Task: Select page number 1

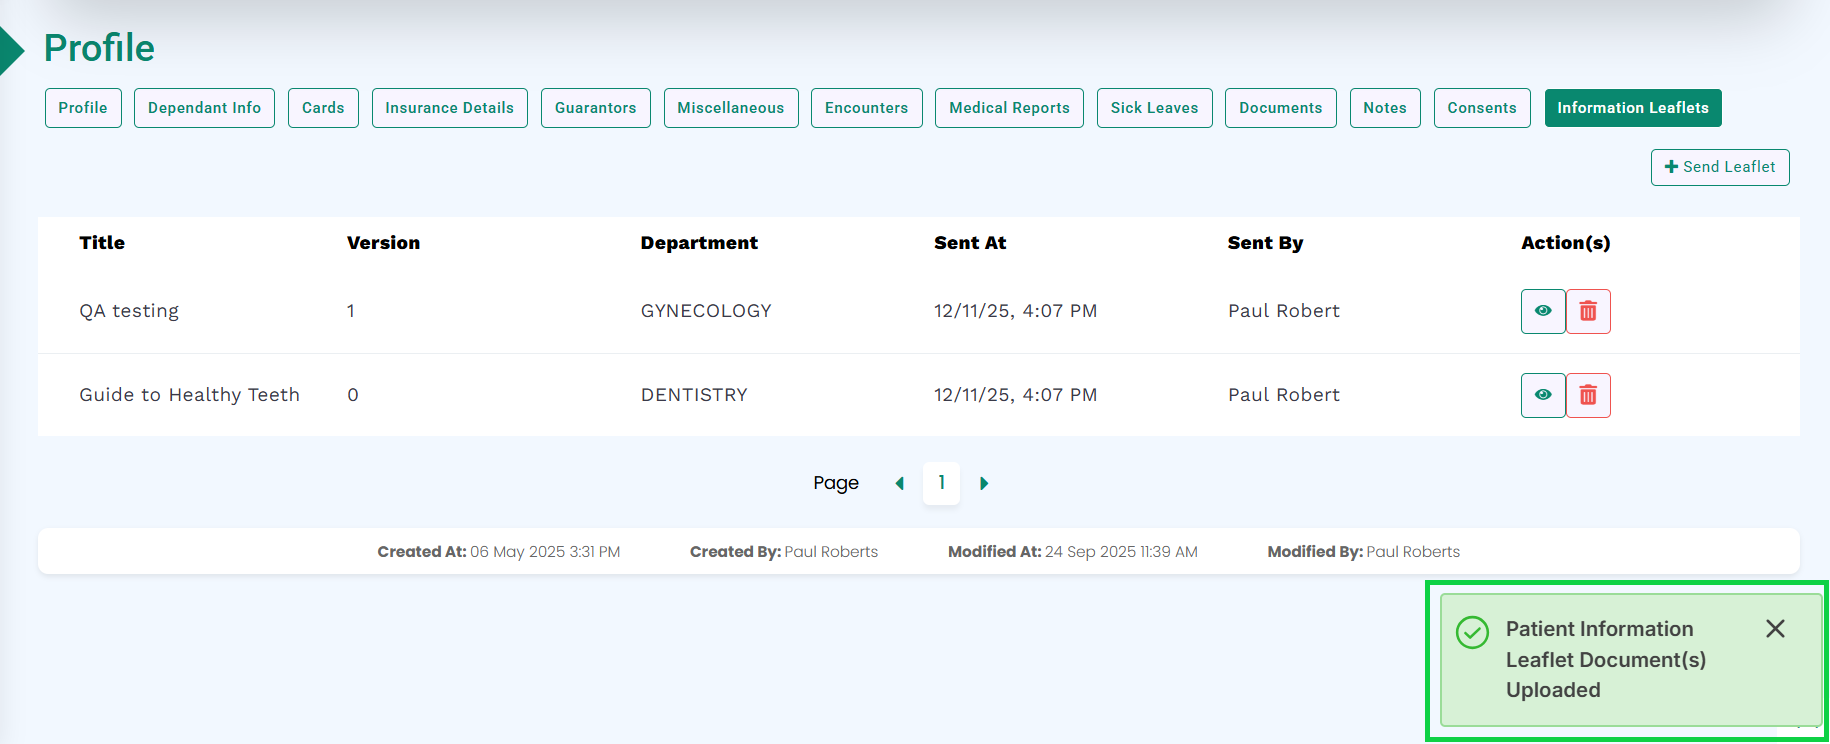Action: tap(941, 483)
